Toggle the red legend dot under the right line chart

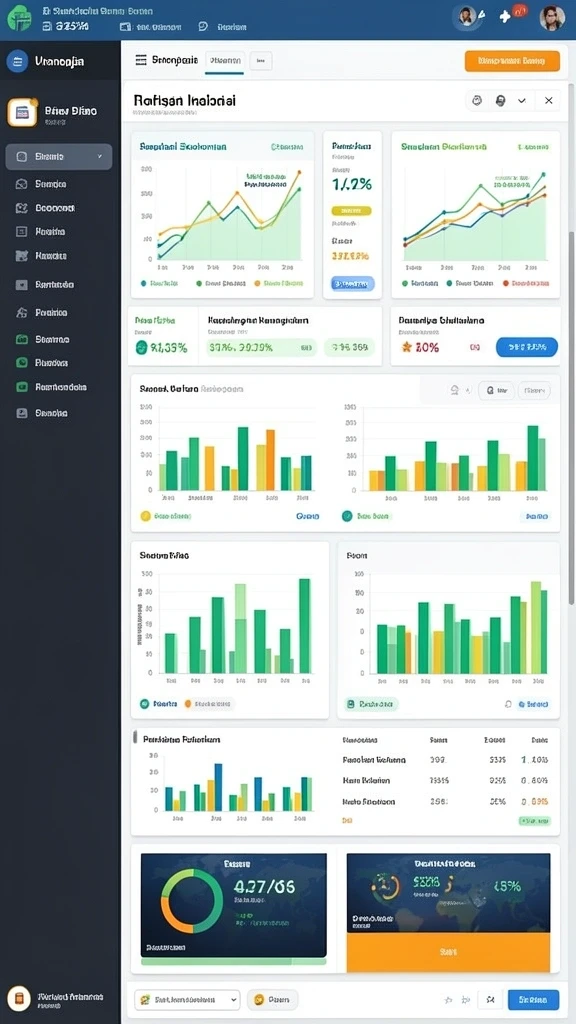tap(505, 283)
